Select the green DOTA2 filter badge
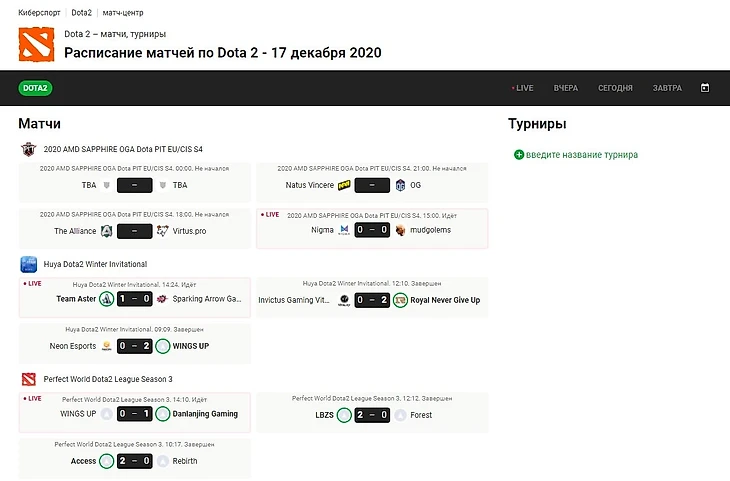The height and width of the screenshot is (481, 730). [x=36, y=88]
